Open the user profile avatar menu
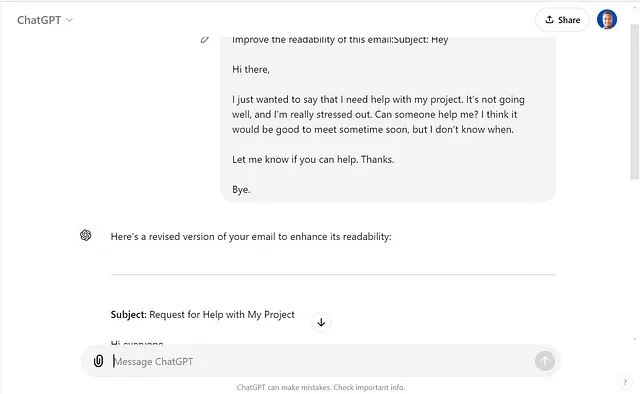The width and height of the screenshot is (640, 394). pos(607,20)
